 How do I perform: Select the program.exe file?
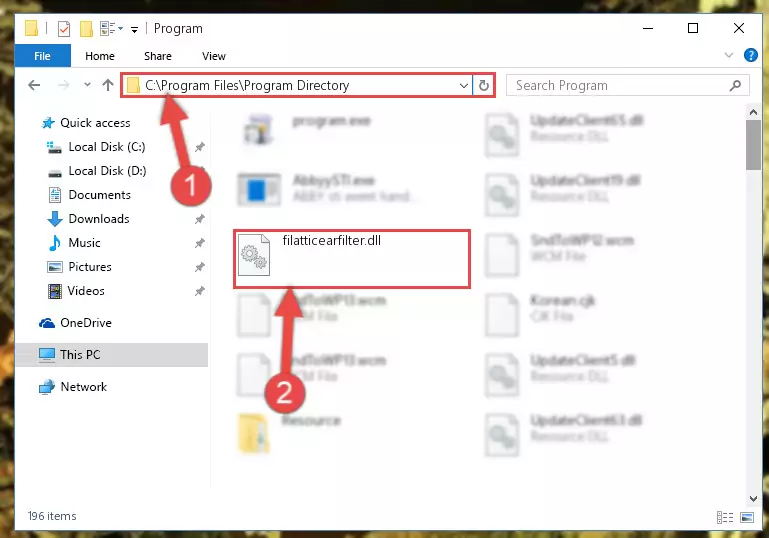[x=332, y=121]
